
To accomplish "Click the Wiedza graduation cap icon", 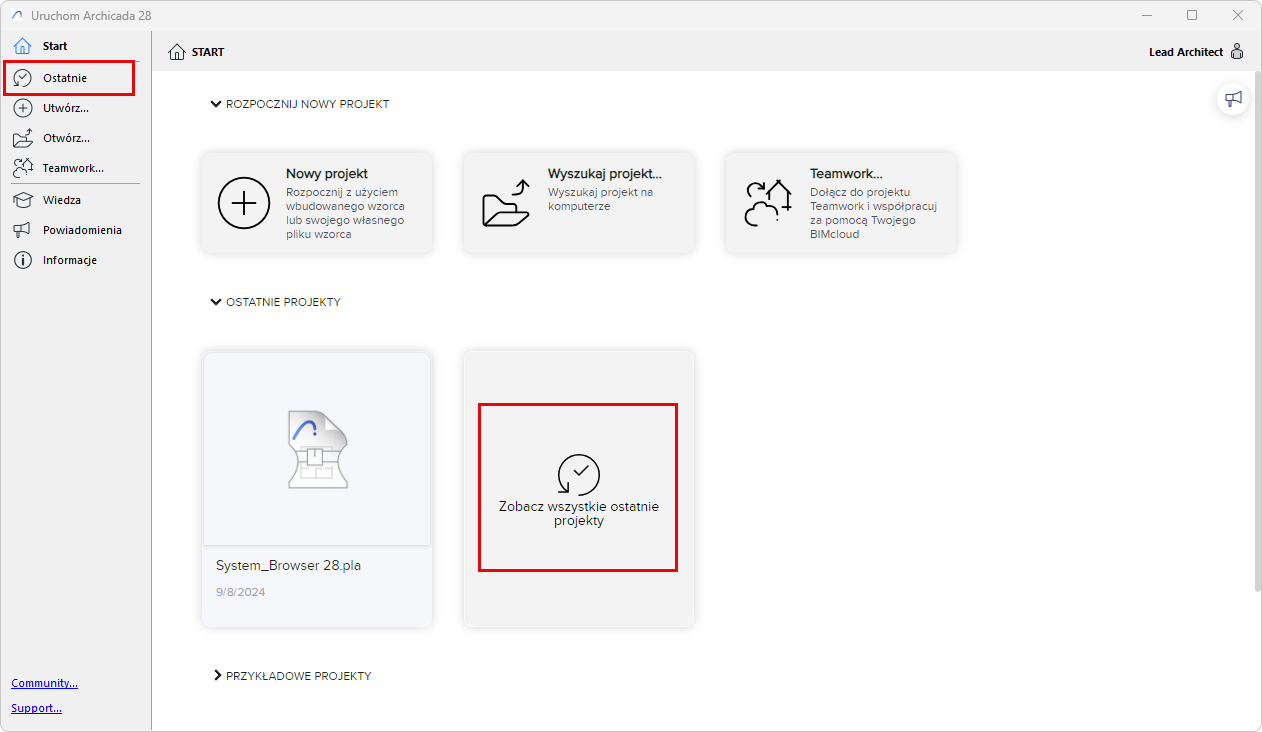I will 23,200.
